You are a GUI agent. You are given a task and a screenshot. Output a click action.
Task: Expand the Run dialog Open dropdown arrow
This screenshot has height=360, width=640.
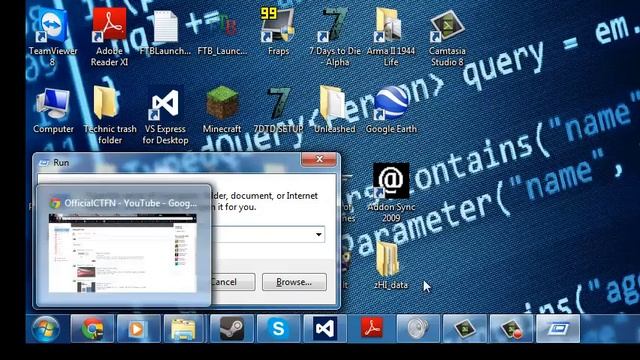click(x=318, y=235)
